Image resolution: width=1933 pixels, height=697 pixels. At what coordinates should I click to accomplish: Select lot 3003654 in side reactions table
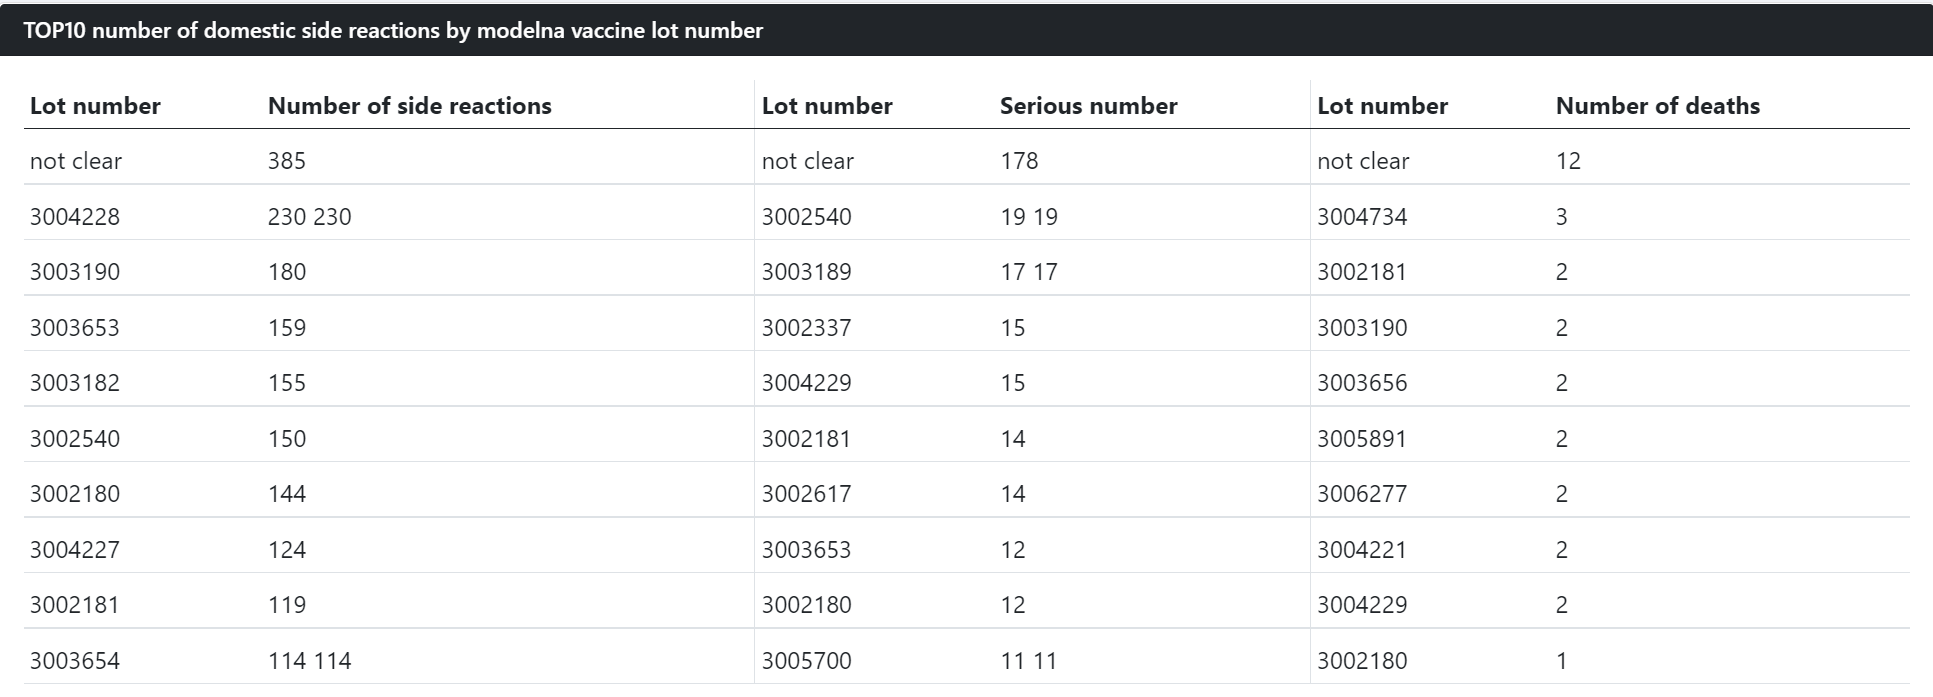point(75,661)
